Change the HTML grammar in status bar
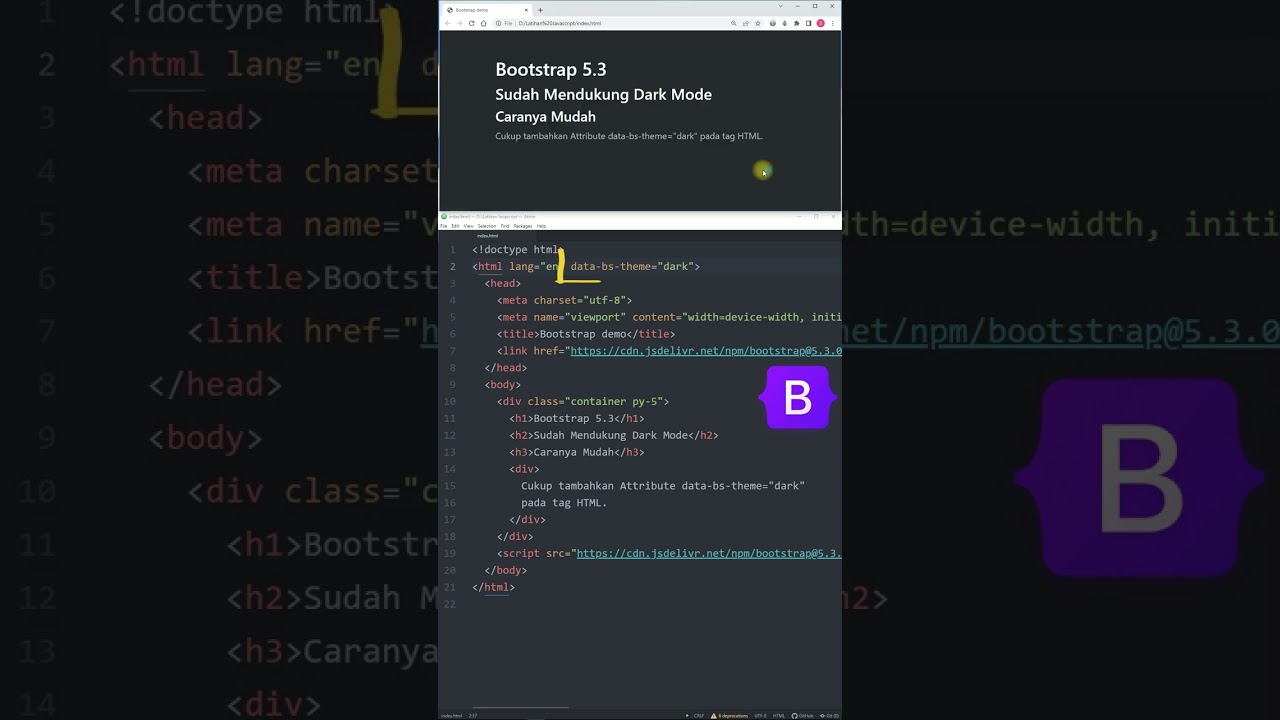 point(779,716)
